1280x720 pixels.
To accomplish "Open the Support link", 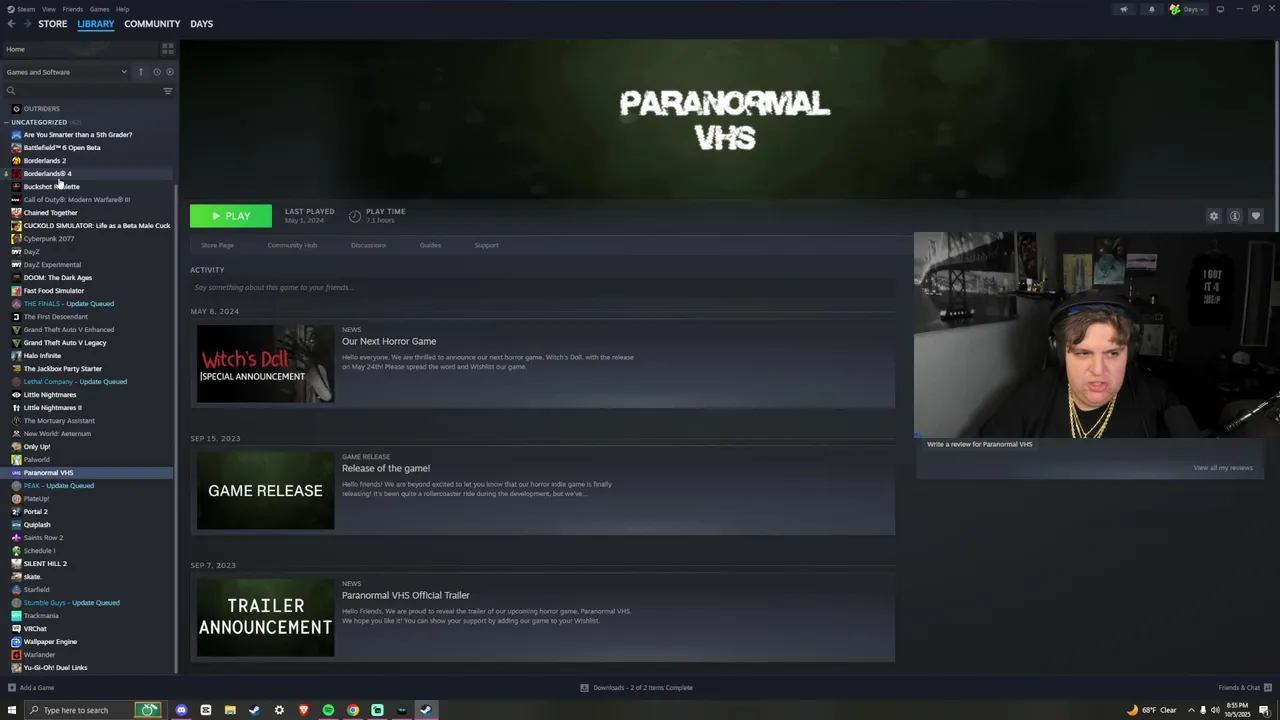I will tap(486, 245).
